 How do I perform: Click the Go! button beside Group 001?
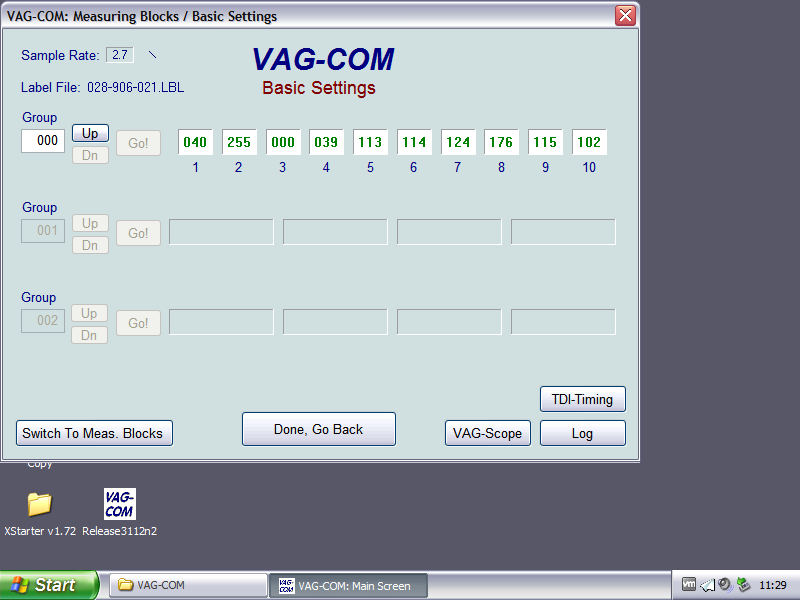(138, 233)
